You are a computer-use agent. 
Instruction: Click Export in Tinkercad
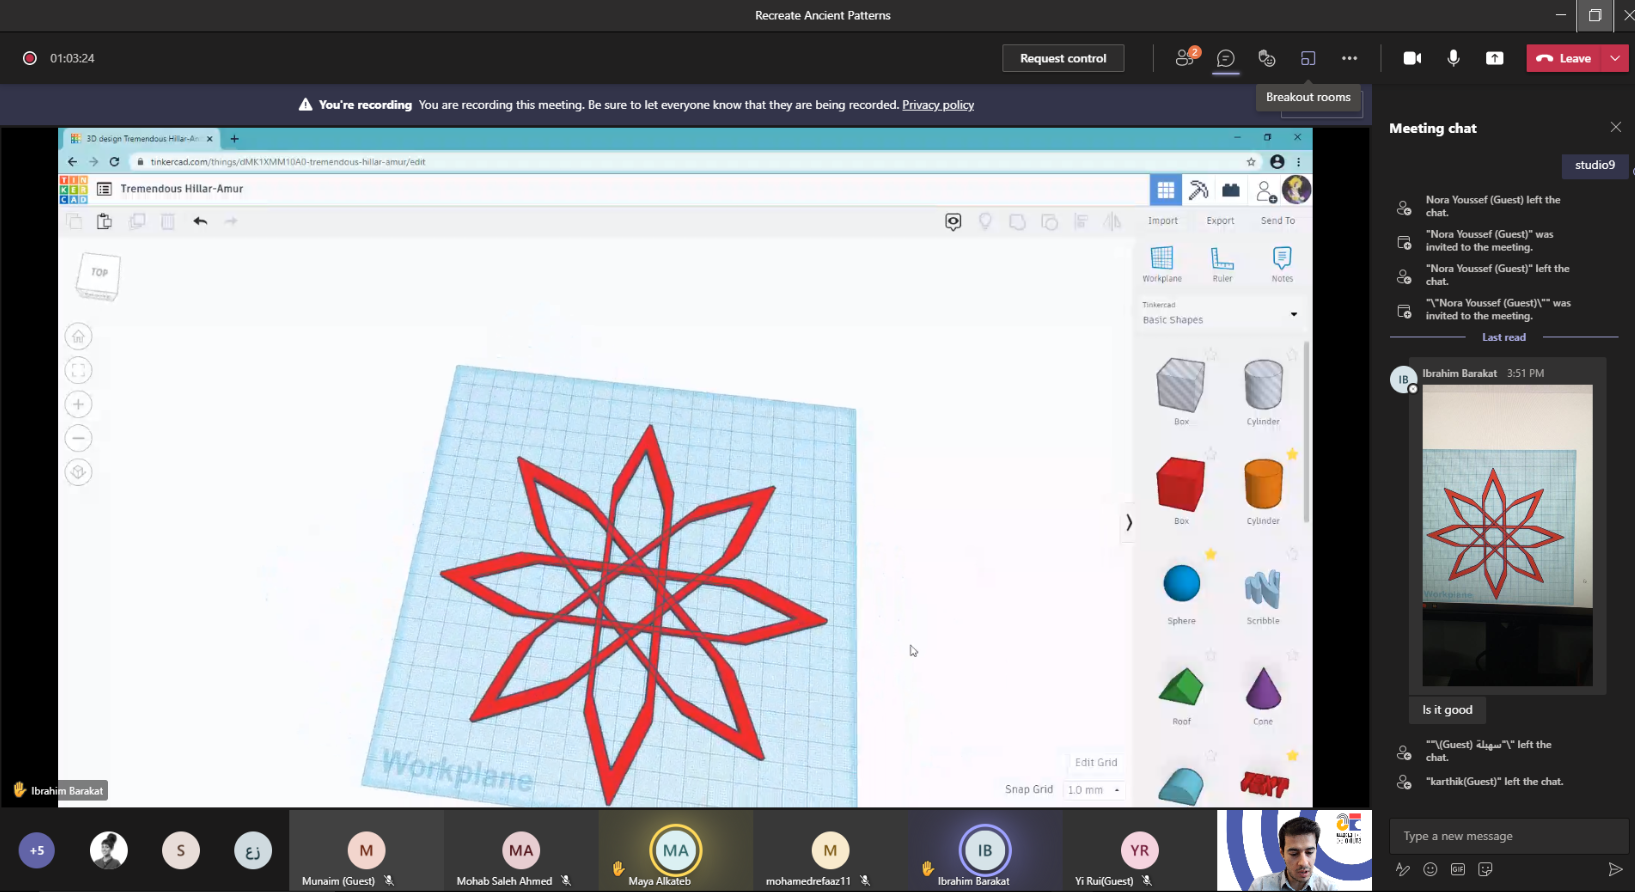point(1220,221)
